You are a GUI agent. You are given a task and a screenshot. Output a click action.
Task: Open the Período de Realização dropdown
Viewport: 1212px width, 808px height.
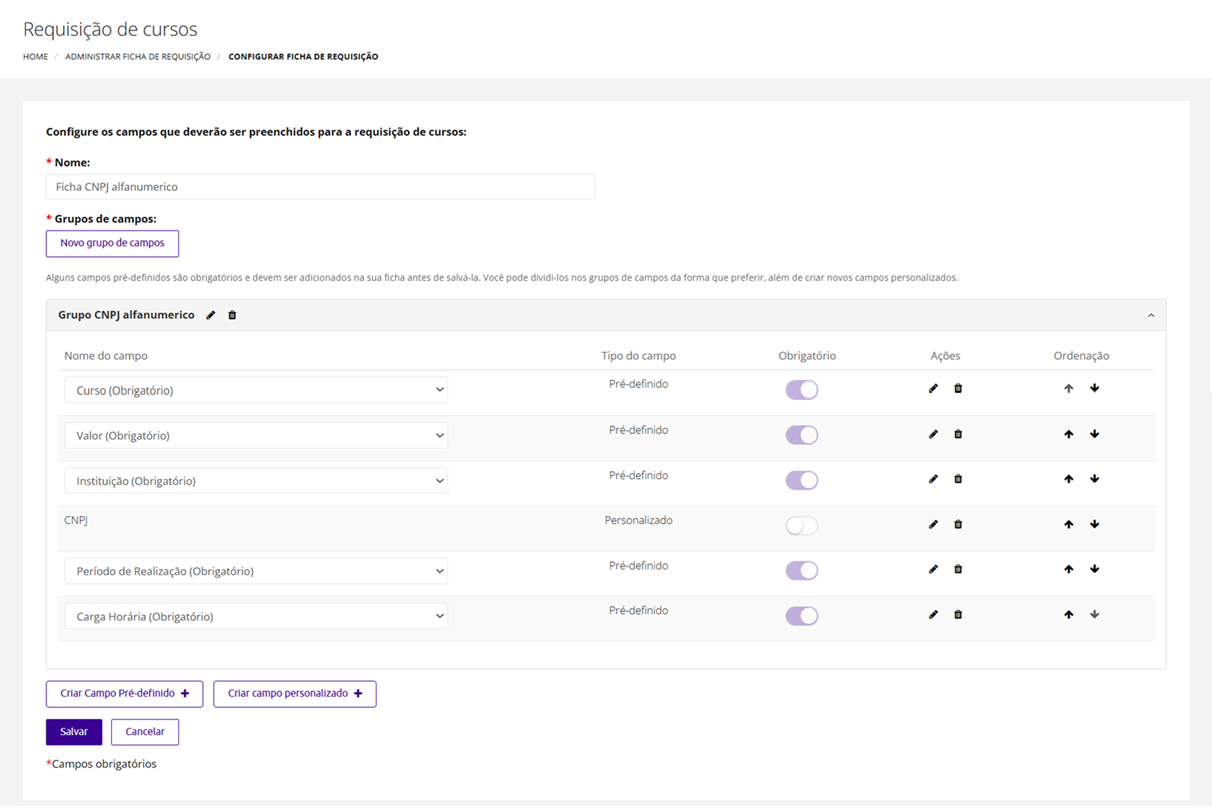pos(256,571)
